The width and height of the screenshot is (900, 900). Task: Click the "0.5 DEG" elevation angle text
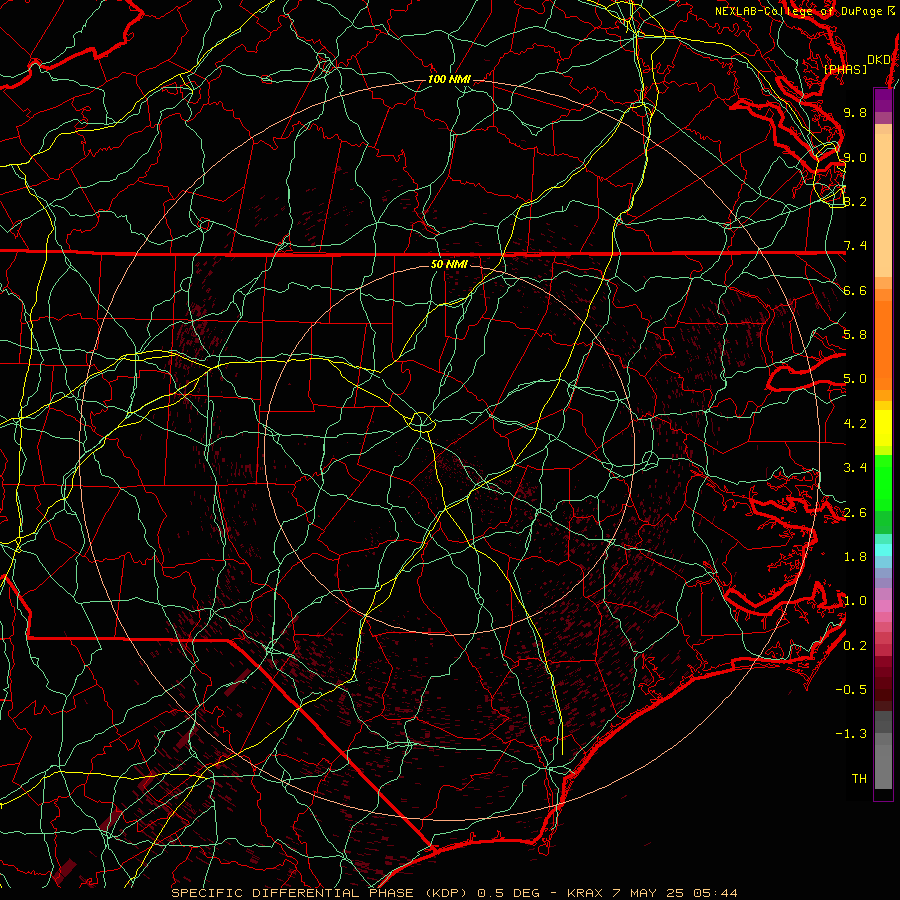(x=509, y=893)
